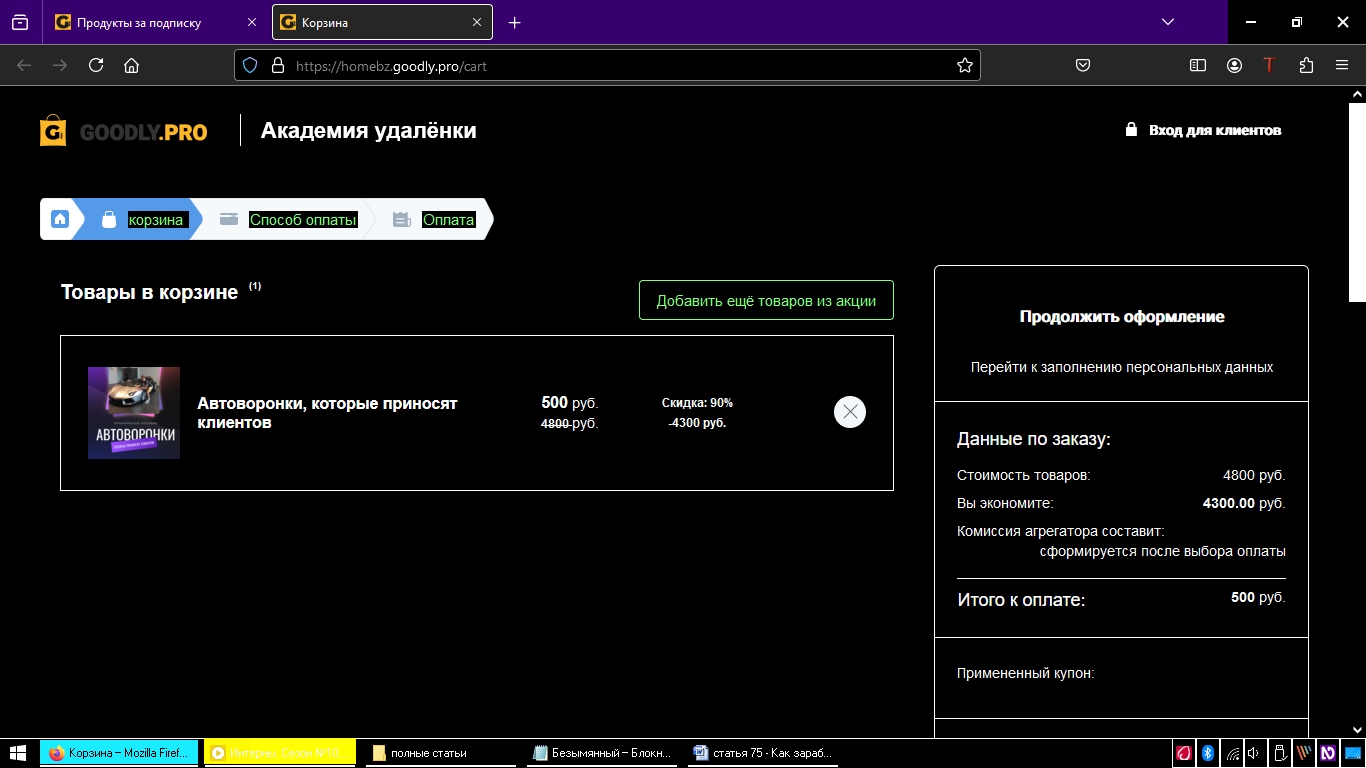
Task: Open the yellow media player taskbar item
Action: tap(280, 753)
